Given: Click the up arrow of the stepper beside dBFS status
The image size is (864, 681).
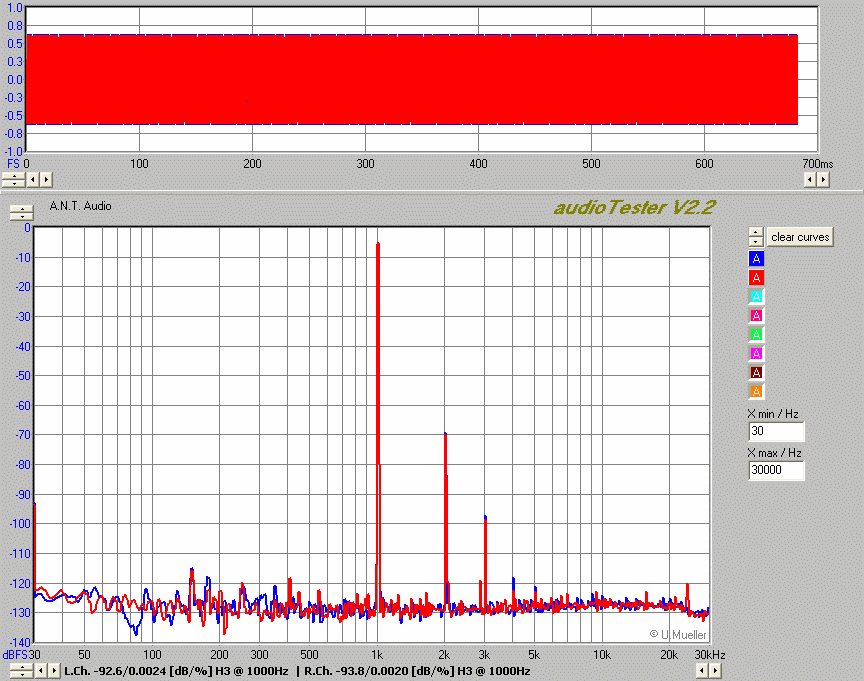Looking at the screenshot, I should point(22,668).
